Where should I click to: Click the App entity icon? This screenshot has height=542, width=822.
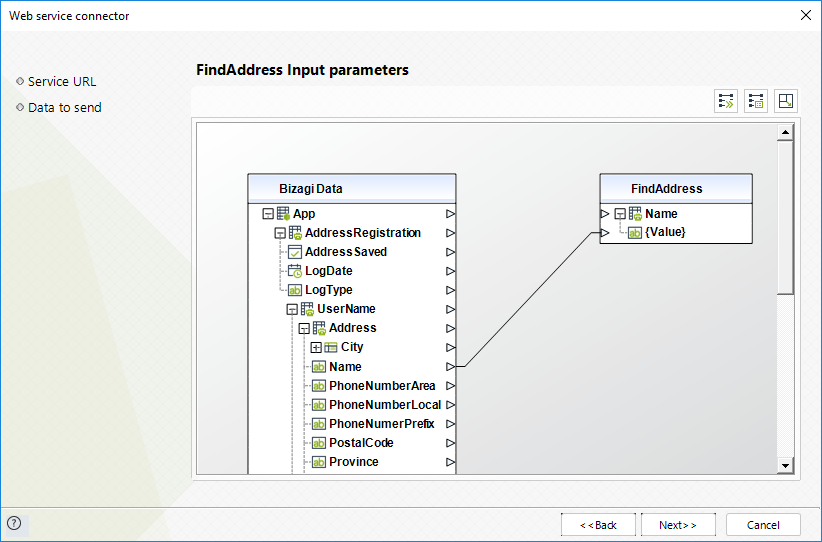(x=283, y=214)
